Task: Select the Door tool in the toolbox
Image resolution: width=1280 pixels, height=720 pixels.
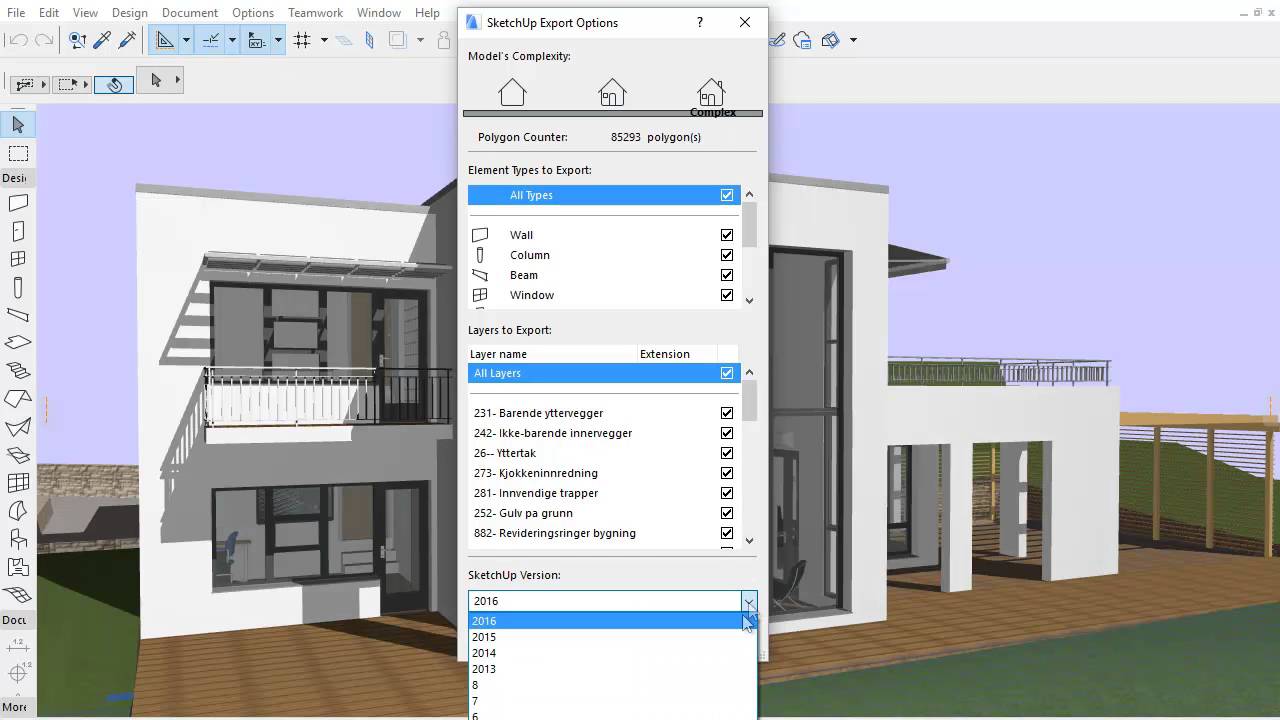Action: (18, 231)
